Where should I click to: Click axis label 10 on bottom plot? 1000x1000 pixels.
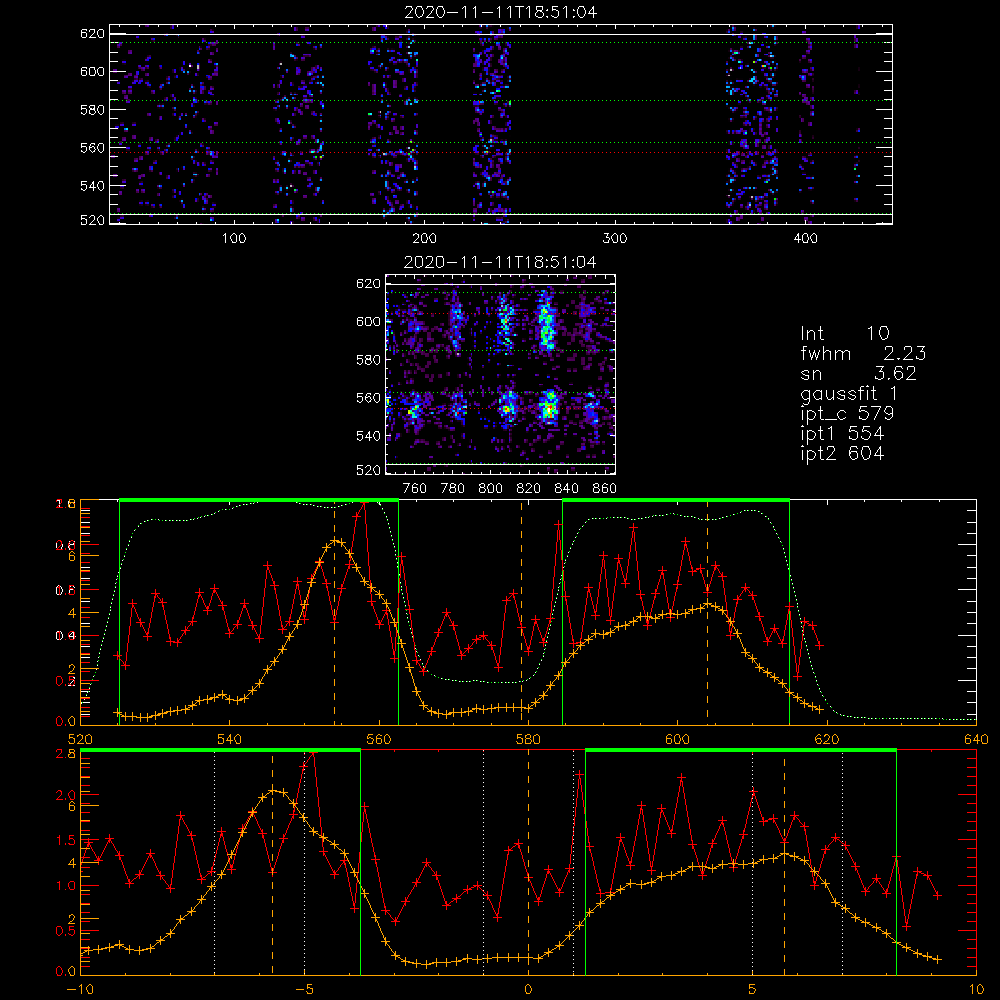coord(976,990)
